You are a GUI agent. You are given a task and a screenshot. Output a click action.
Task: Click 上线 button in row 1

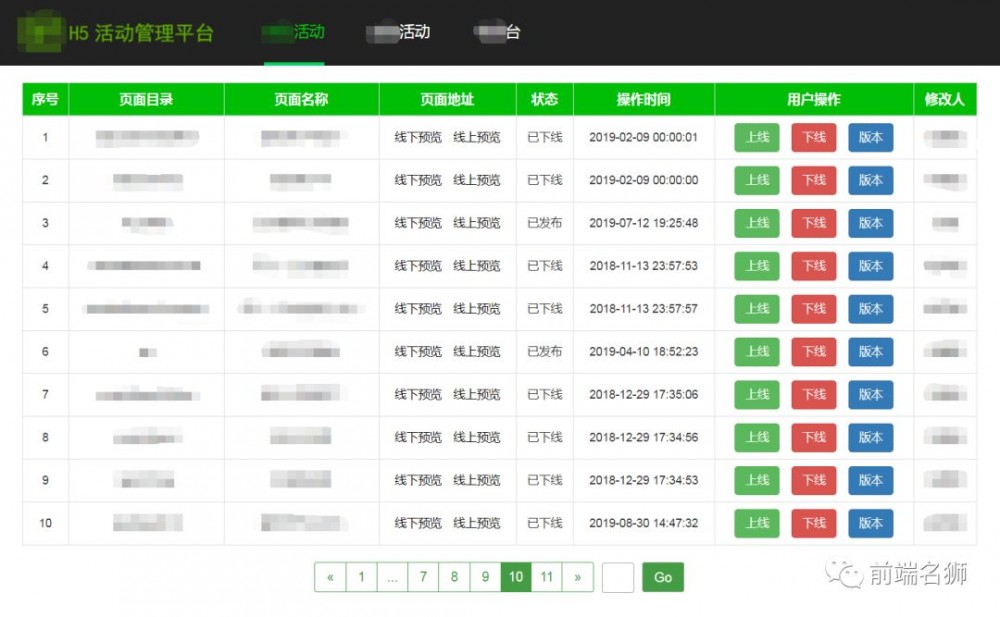(x=756, y=137)
